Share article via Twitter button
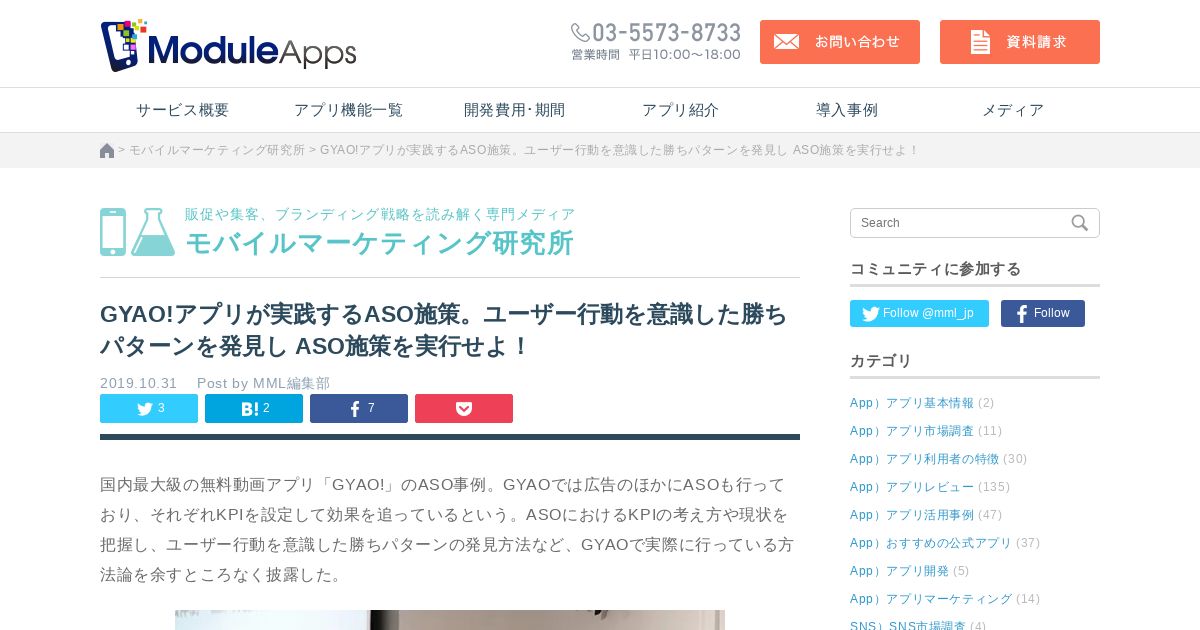Screen dimensions: 1200x630 tap(149, 408)
